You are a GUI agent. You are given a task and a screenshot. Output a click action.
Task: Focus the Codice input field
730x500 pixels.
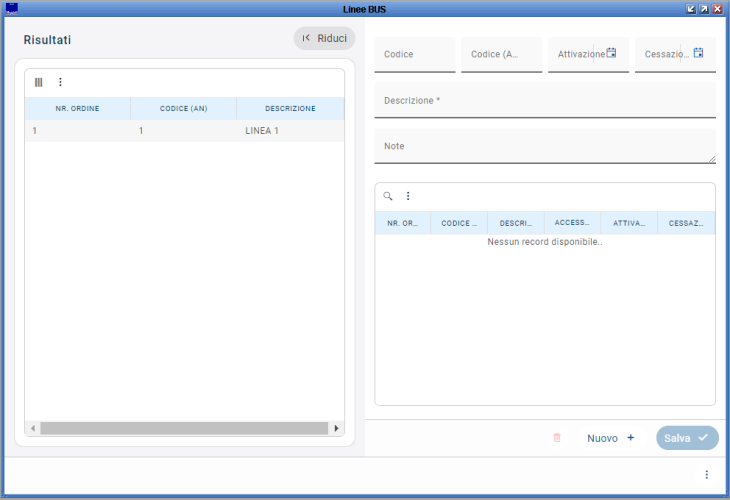pos(414,55)
